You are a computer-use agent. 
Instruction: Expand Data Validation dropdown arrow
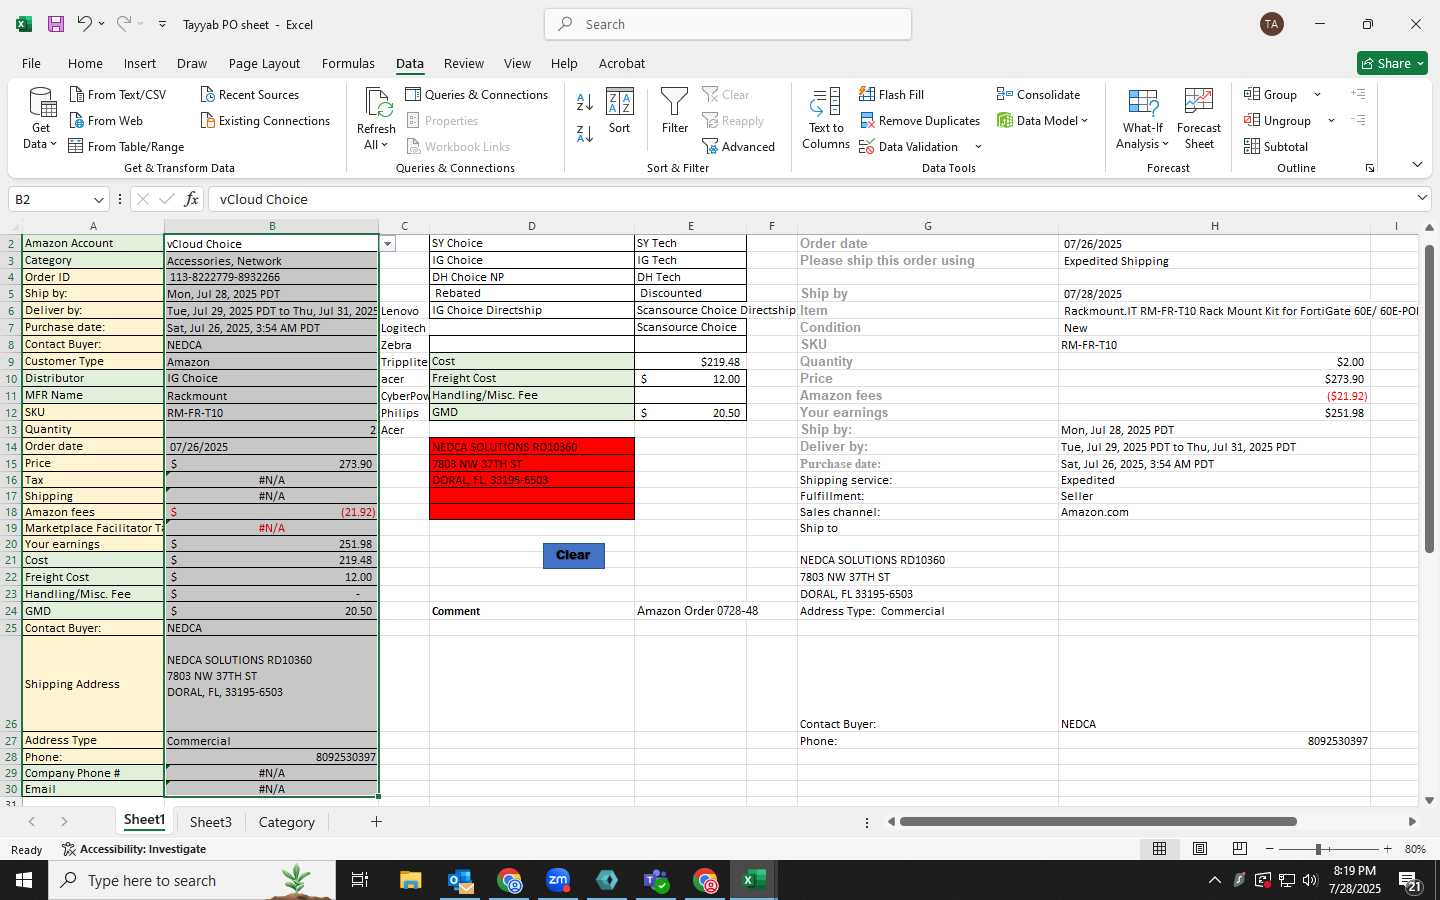978,147
